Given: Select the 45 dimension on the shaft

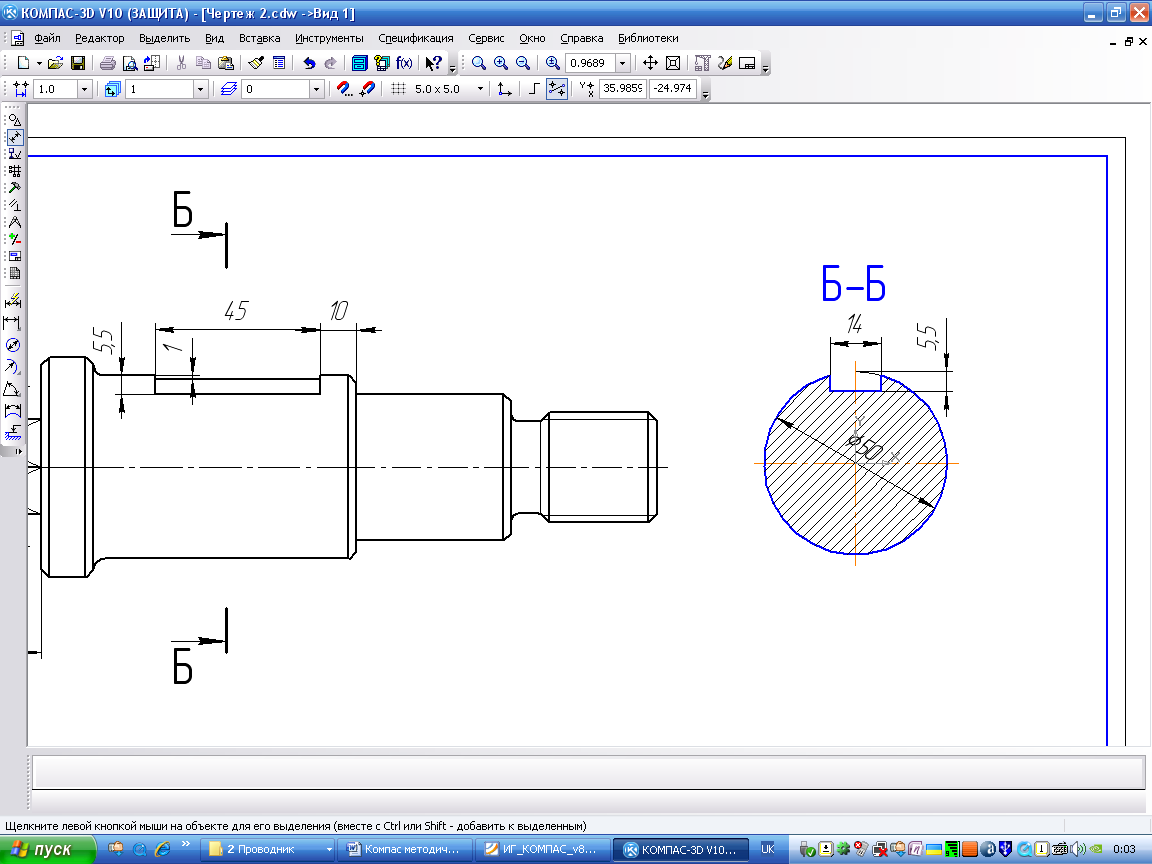Looking at the screenshot, I should 236,311.
